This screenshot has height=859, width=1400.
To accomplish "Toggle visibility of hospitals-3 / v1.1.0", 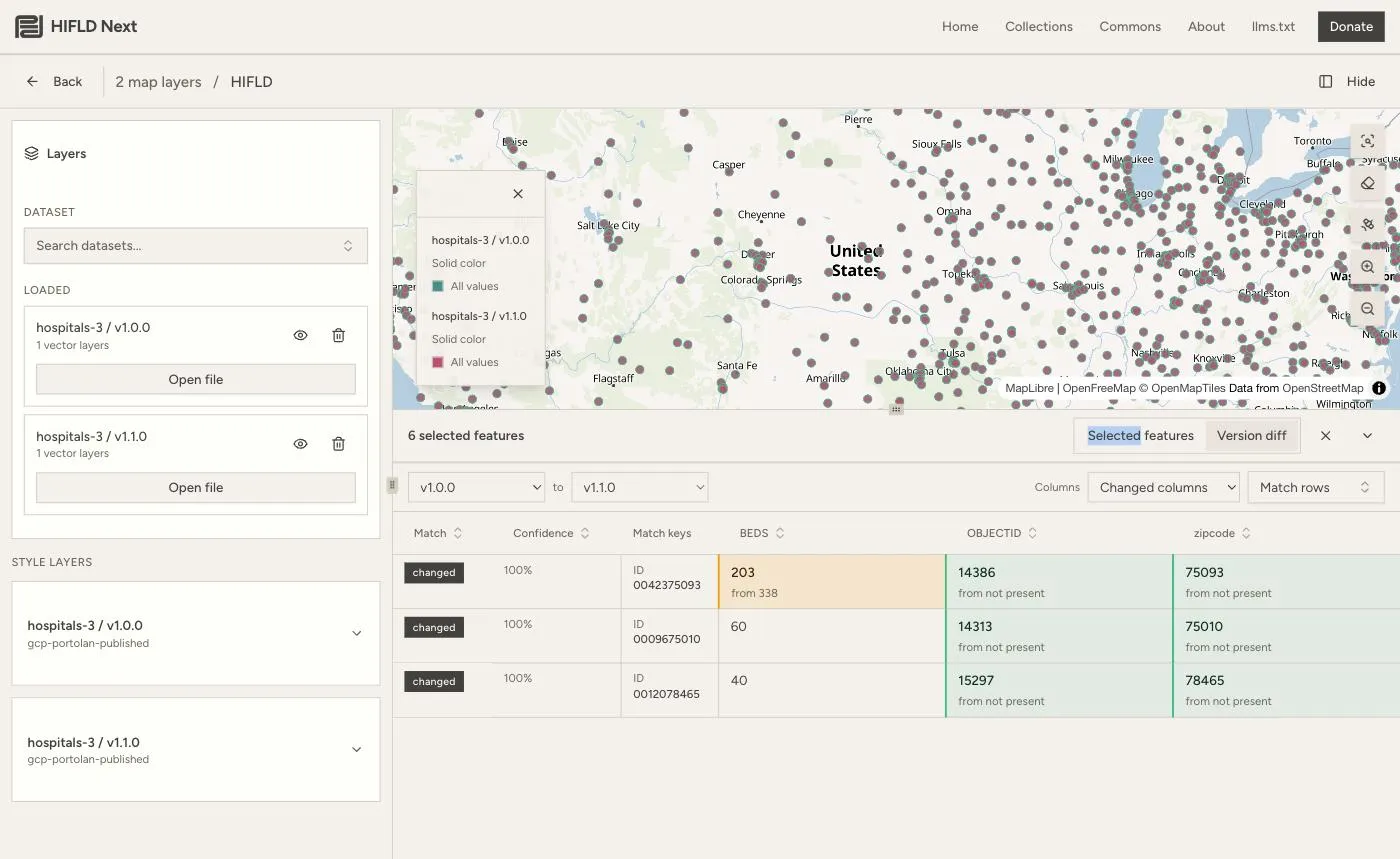I will [x=300, y=444].
